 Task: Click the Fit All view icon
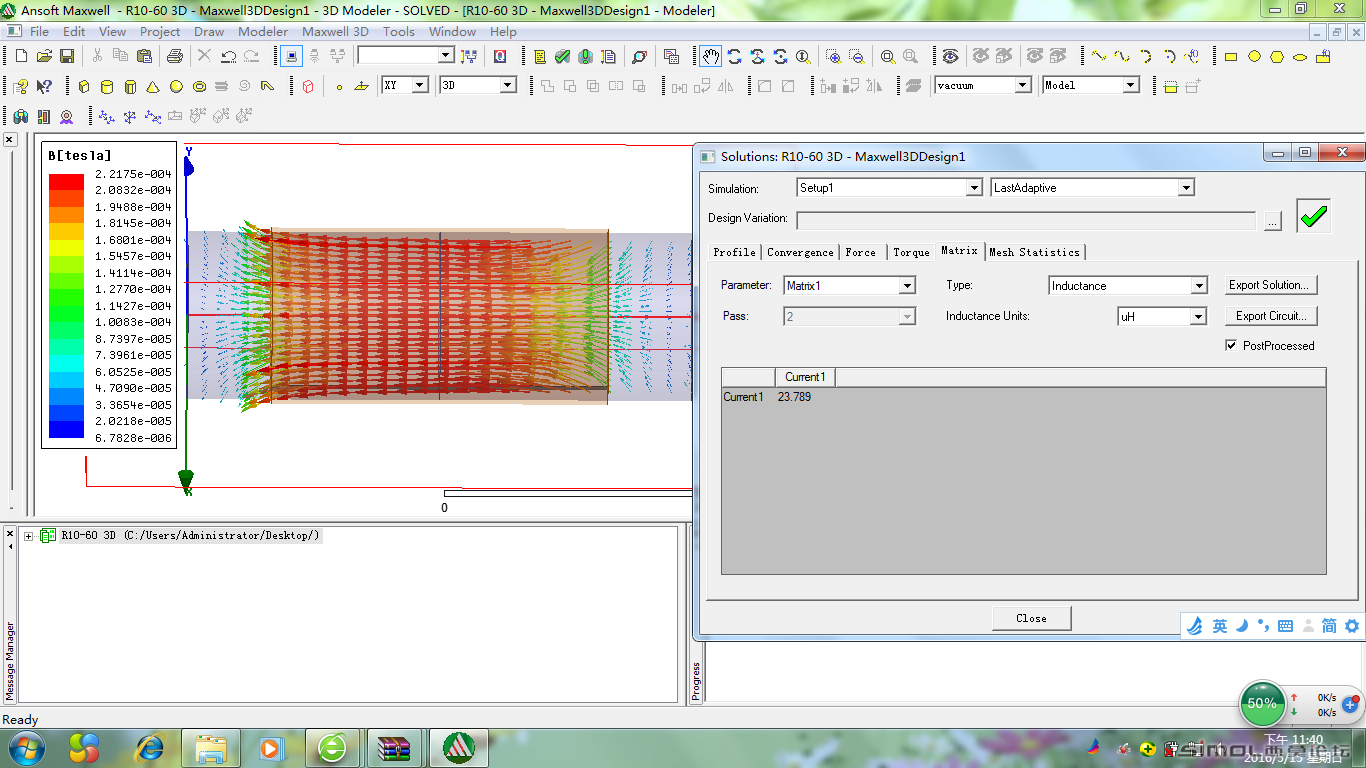(x=887, y=56)
